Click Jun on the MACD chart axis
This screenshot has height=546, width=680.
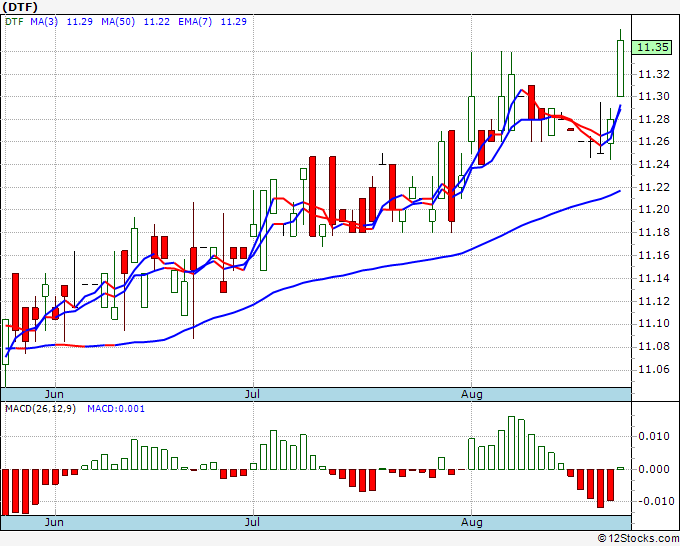[54, 522]
